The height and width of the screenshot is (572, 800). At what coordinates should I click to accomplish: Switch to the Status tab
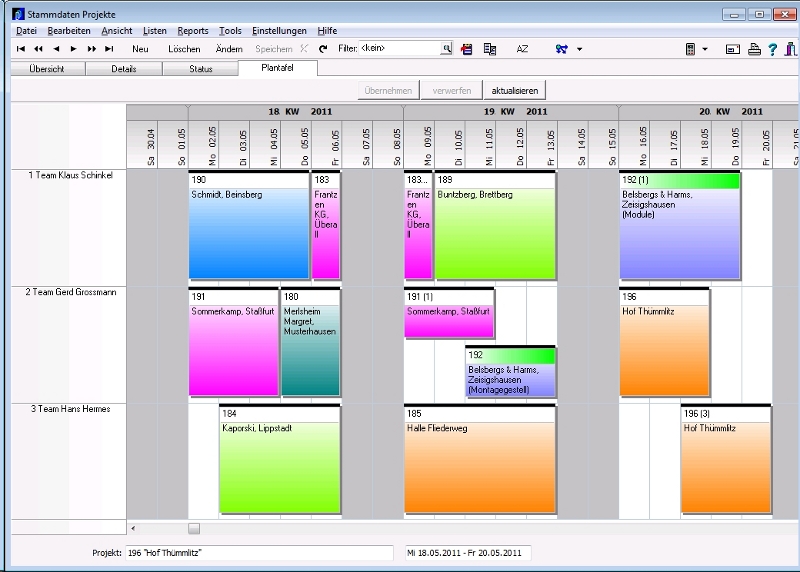point(201,69)
